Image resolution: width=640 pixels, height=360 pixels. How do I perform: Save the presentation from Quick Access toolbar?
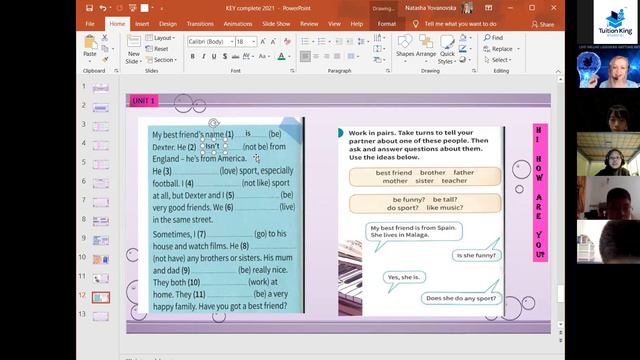click(89, 8)
